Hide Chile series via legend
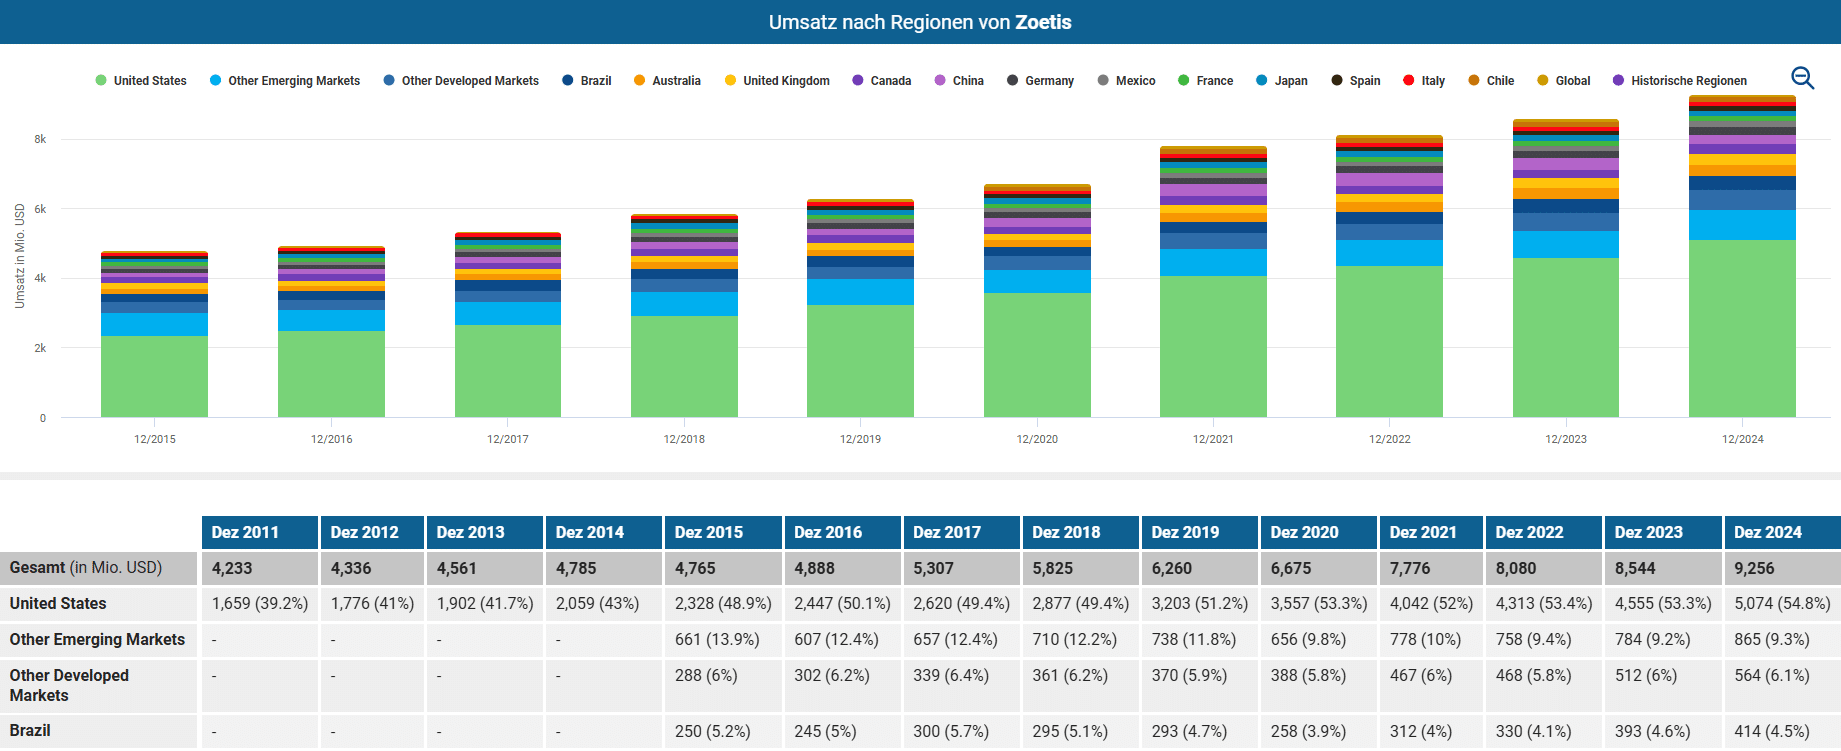Viewport: 1841px width, 751px height. 1491,81
